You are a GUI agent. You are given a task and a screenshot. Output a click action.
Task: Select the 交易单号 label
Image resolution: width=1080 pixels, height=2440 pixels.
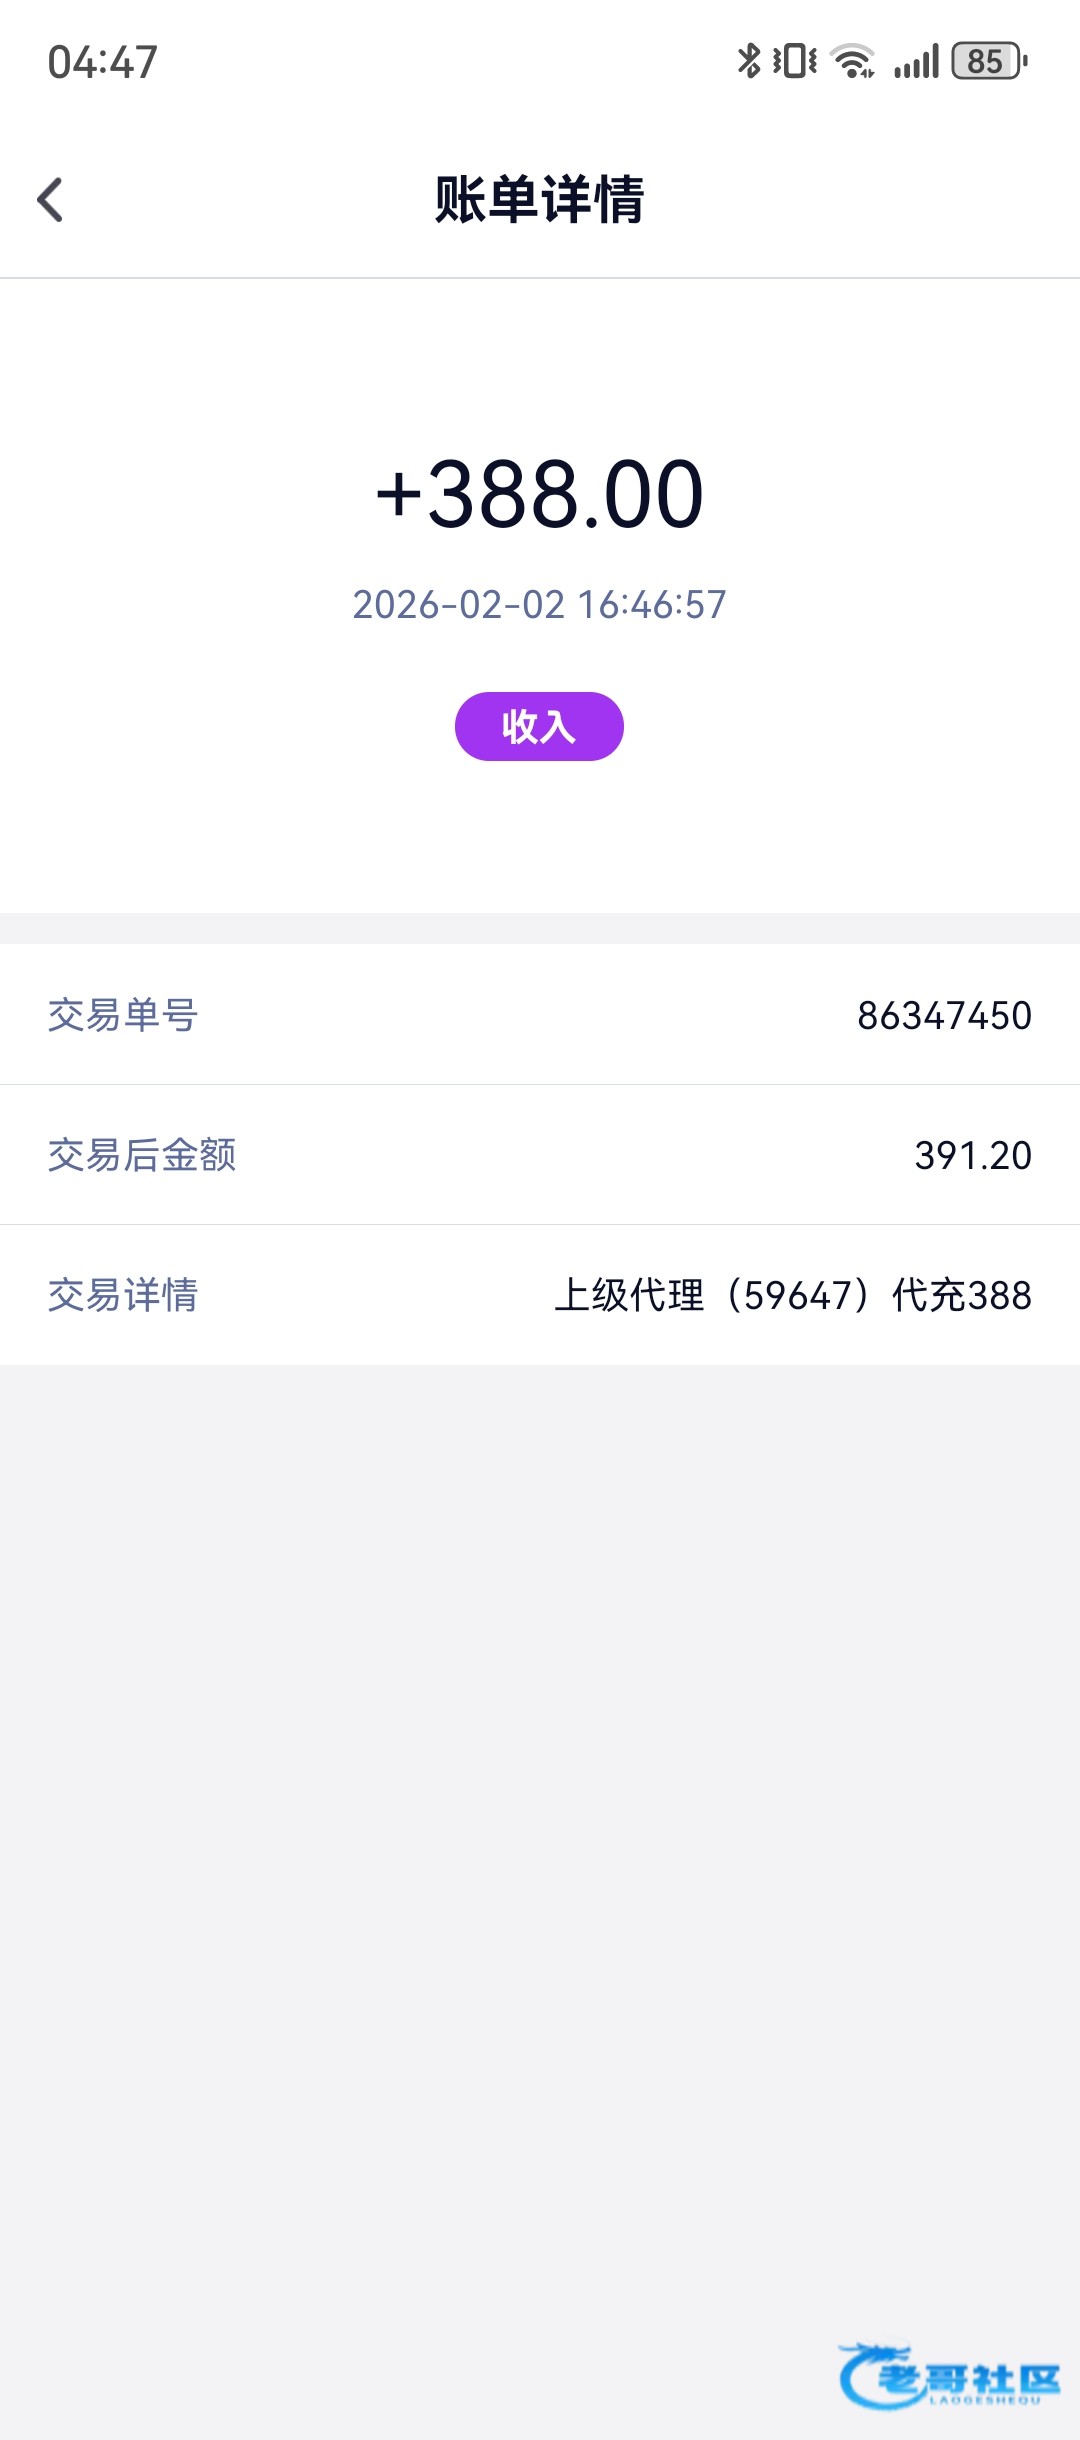point(123,1015)
